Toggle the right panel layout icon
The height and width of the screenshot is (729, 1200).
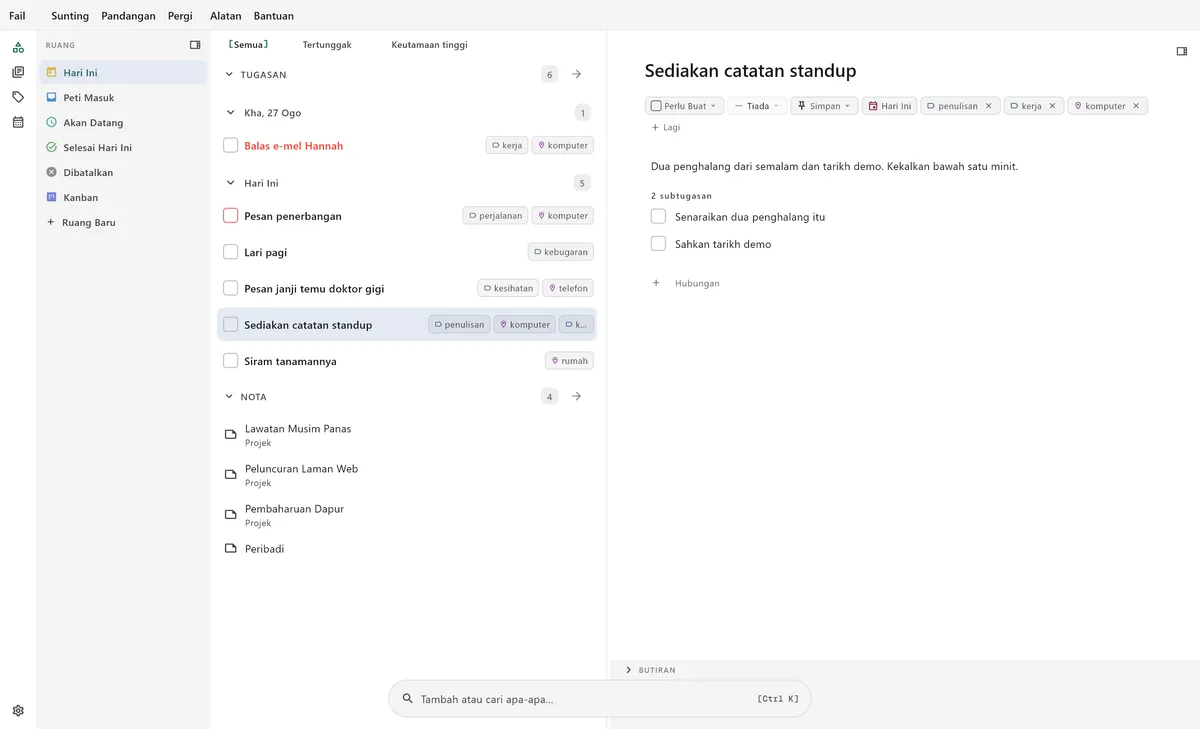1182,51
